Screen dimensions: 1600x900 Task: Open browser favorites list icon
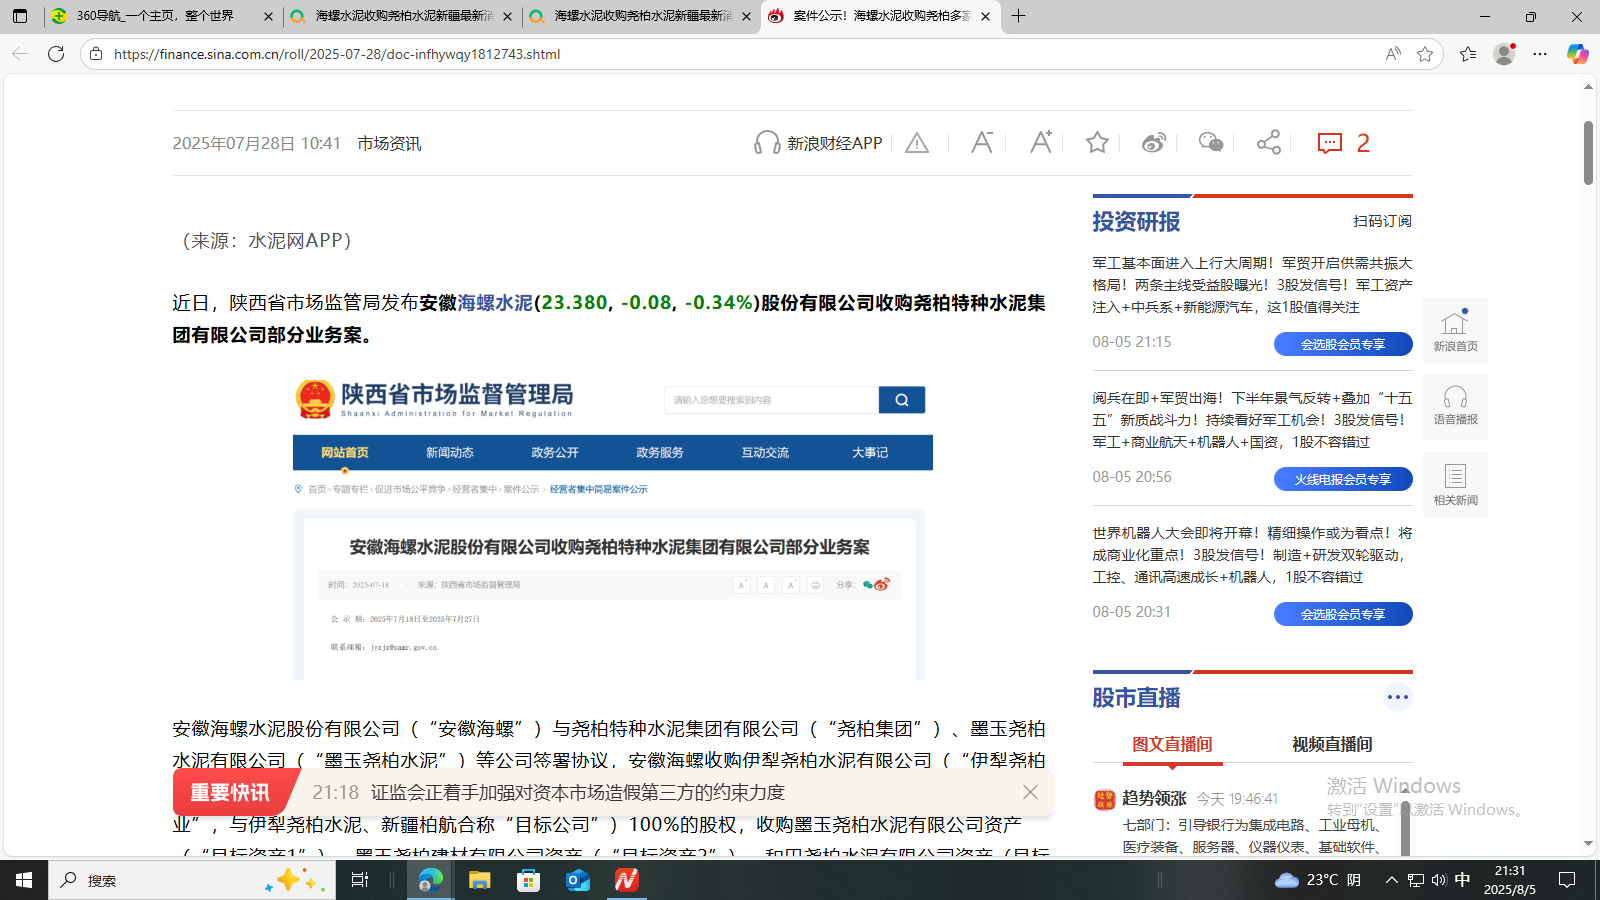pos(1468,54)
